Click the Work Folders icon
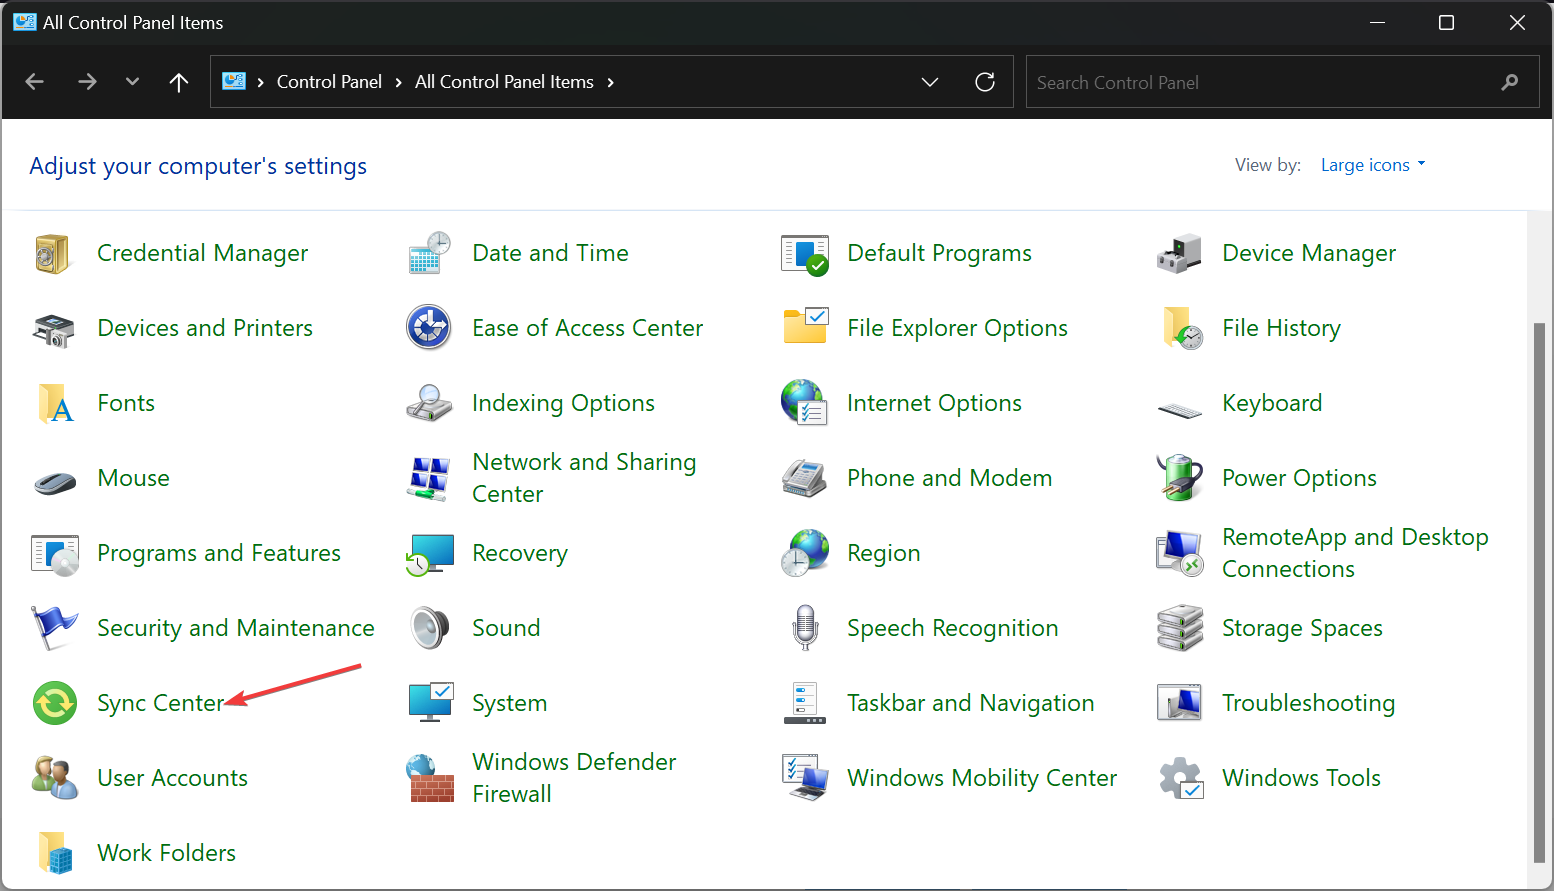The width and height of the screenshot is (1554, 891). click(x=55, y=853)
